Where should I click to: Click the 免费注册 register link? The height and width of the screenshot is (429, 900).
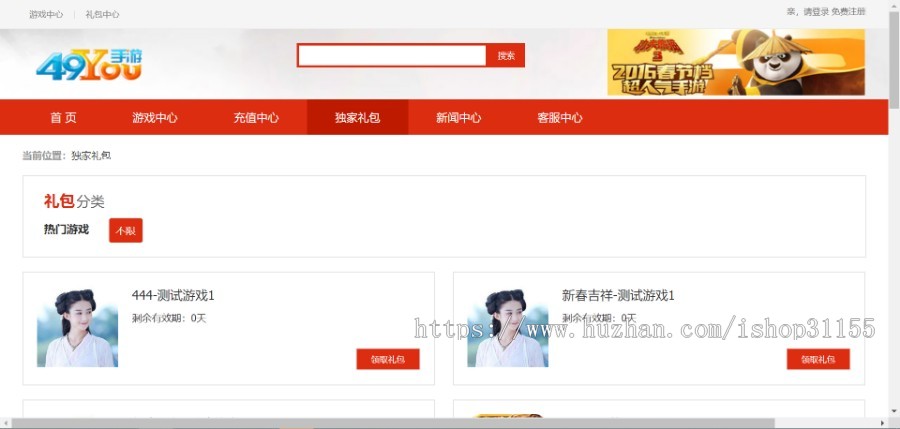(x=848, y=11)
